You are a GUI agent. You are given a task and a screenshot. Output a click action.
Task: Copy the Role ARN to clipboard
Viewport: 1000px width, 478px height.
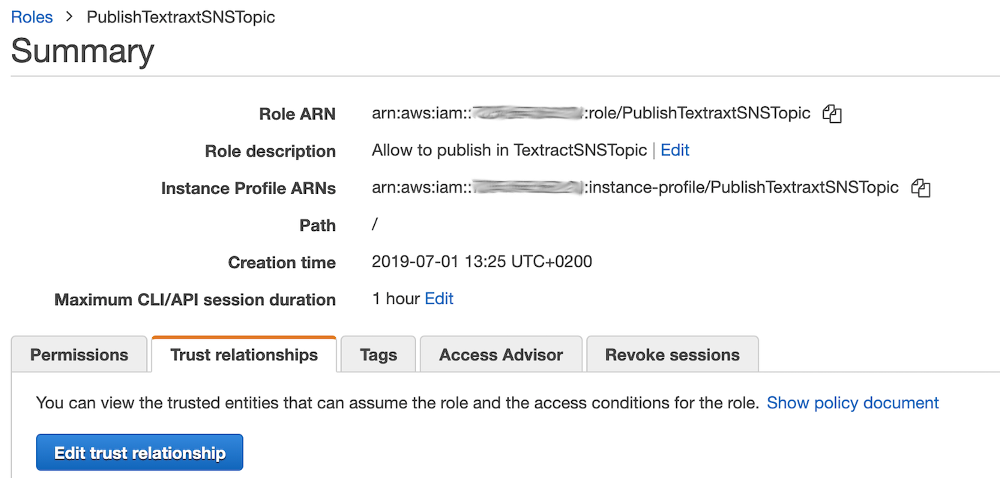[832, 114]
